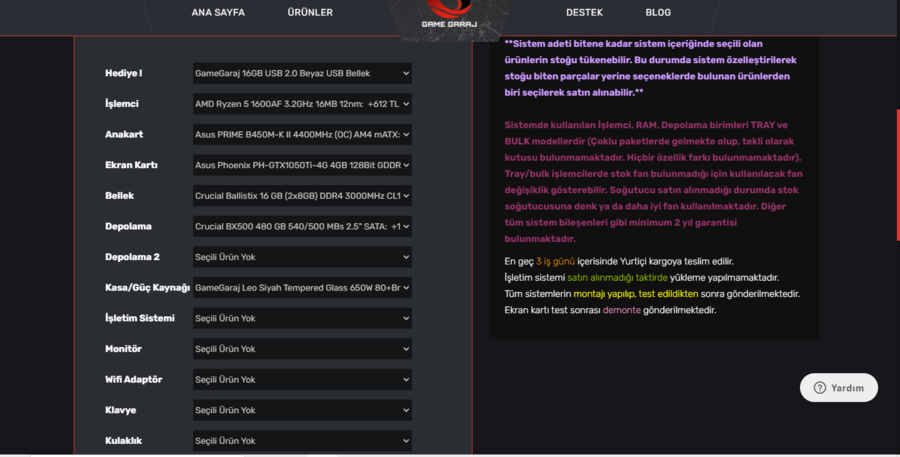Expand the Bellek Crucial Ballistix dropdown
This screenshot has width=900, height=457.
tap(302, 196)
